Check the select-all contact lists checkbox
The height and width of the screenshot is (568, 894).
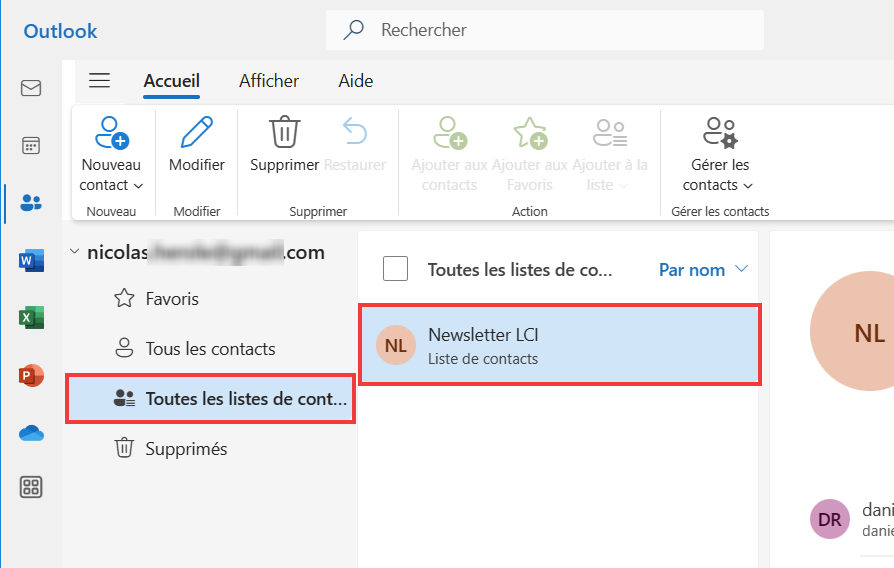click(395, 269)
